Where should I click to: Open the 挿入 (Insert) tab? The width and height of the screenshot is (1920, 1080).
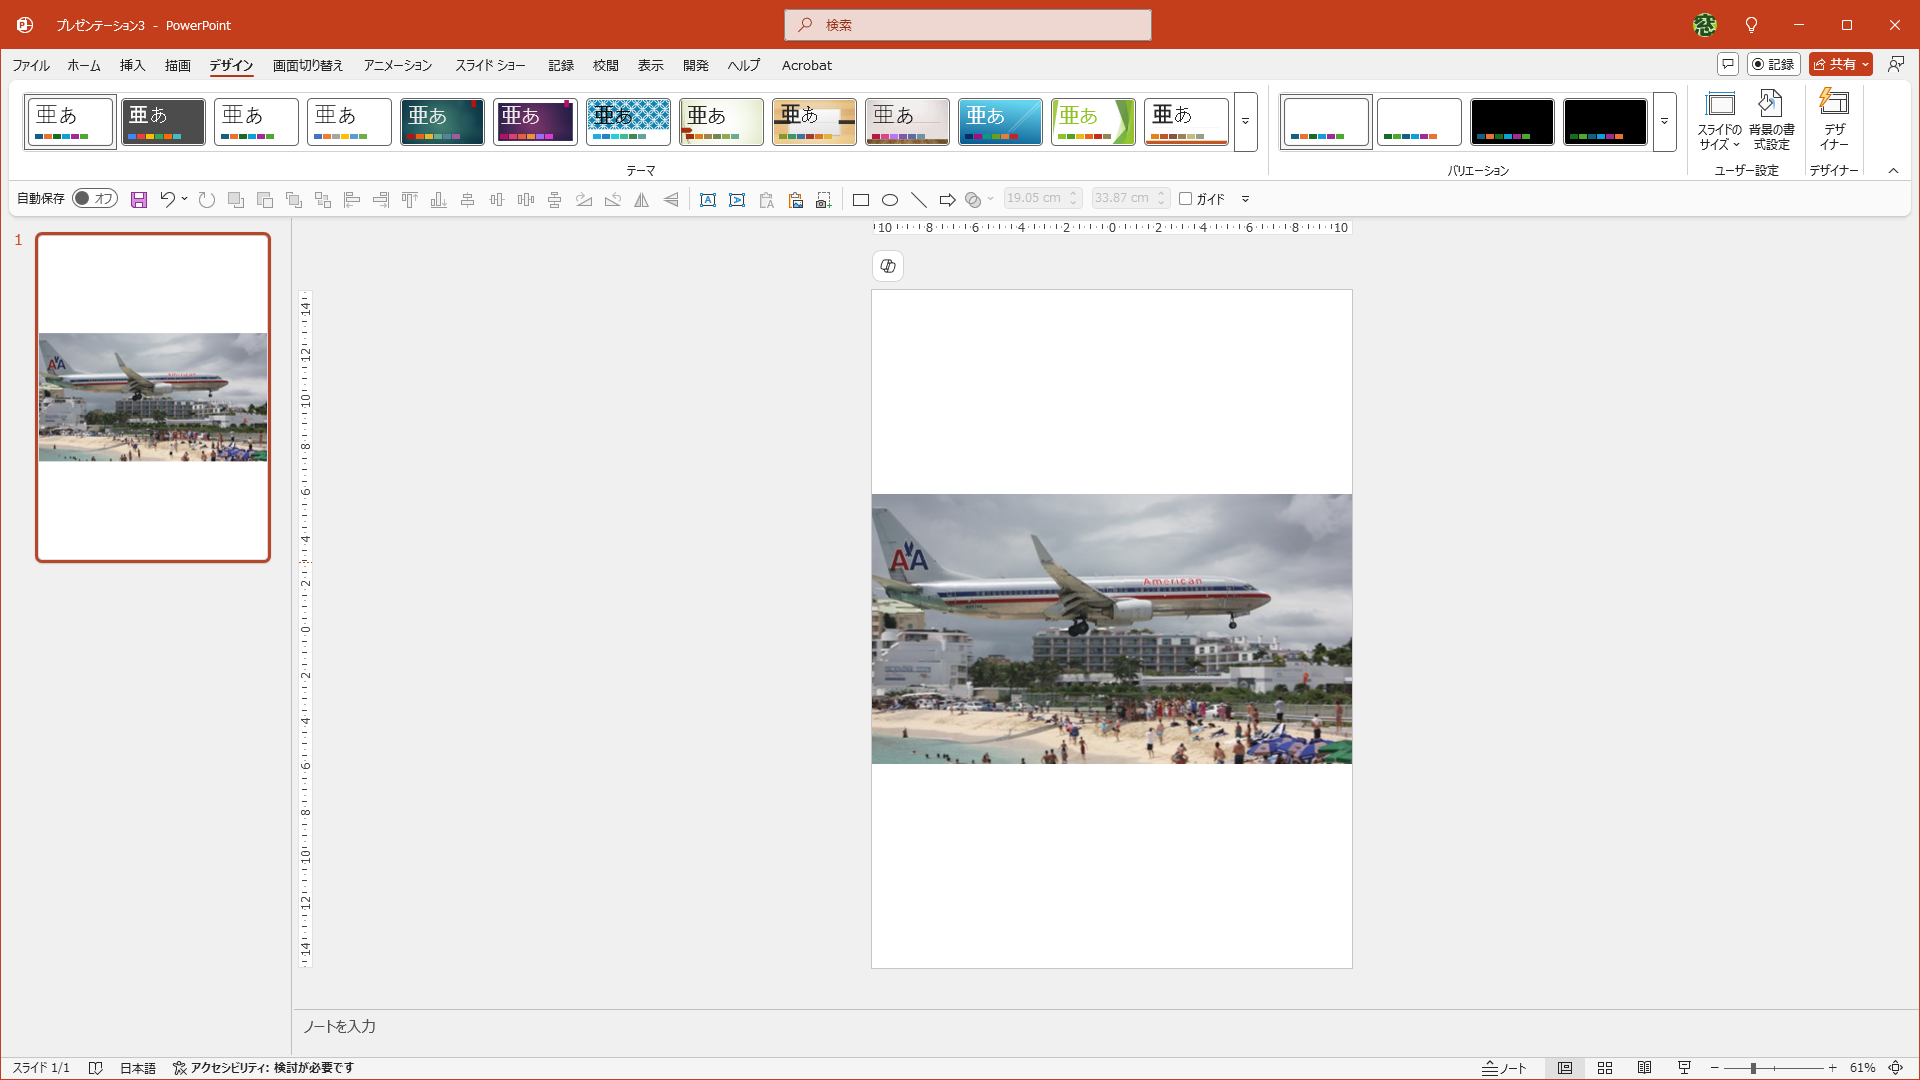(x=132, y=65)
